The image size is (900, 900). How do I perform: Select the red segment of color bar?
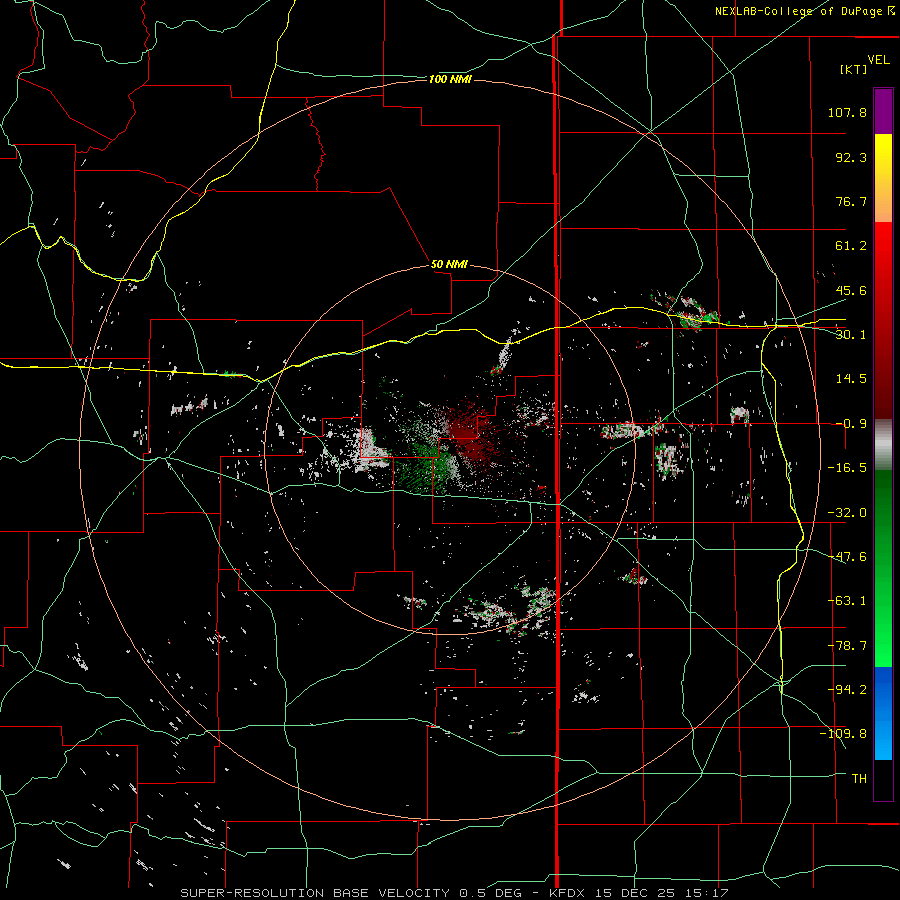tap(883, 320)
